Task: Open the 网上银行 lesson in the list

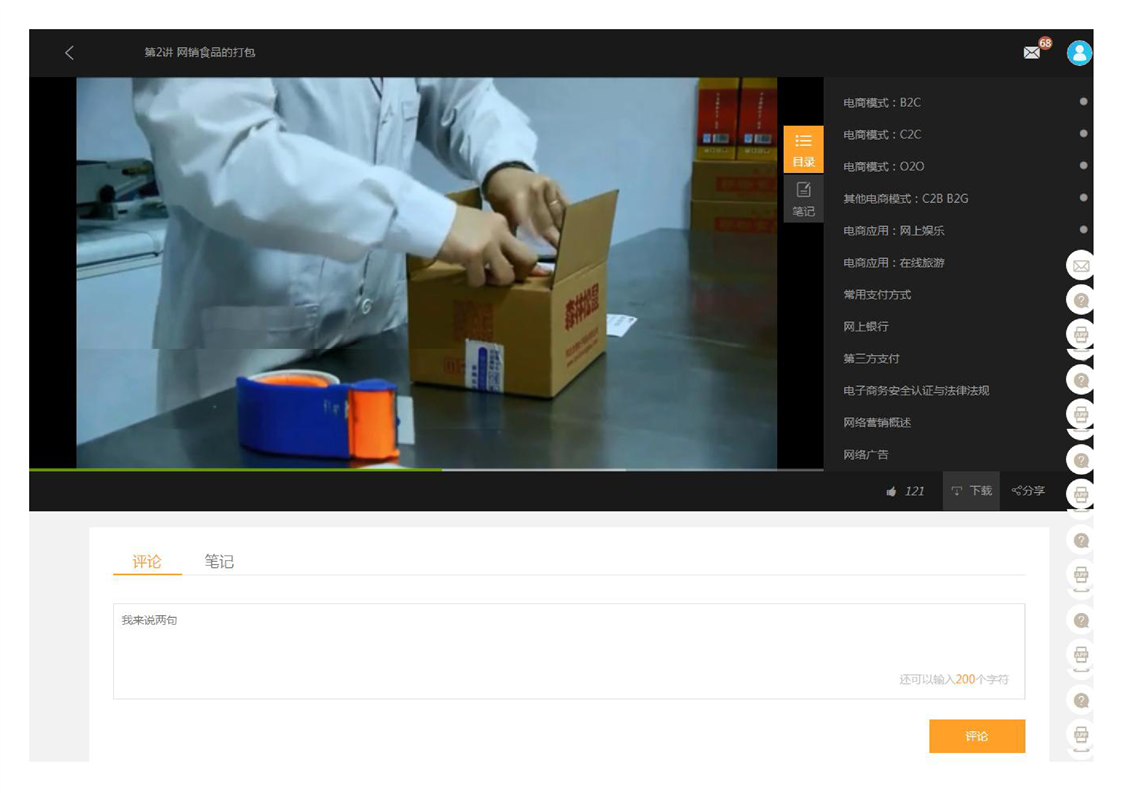Action: tap(866, 327)
